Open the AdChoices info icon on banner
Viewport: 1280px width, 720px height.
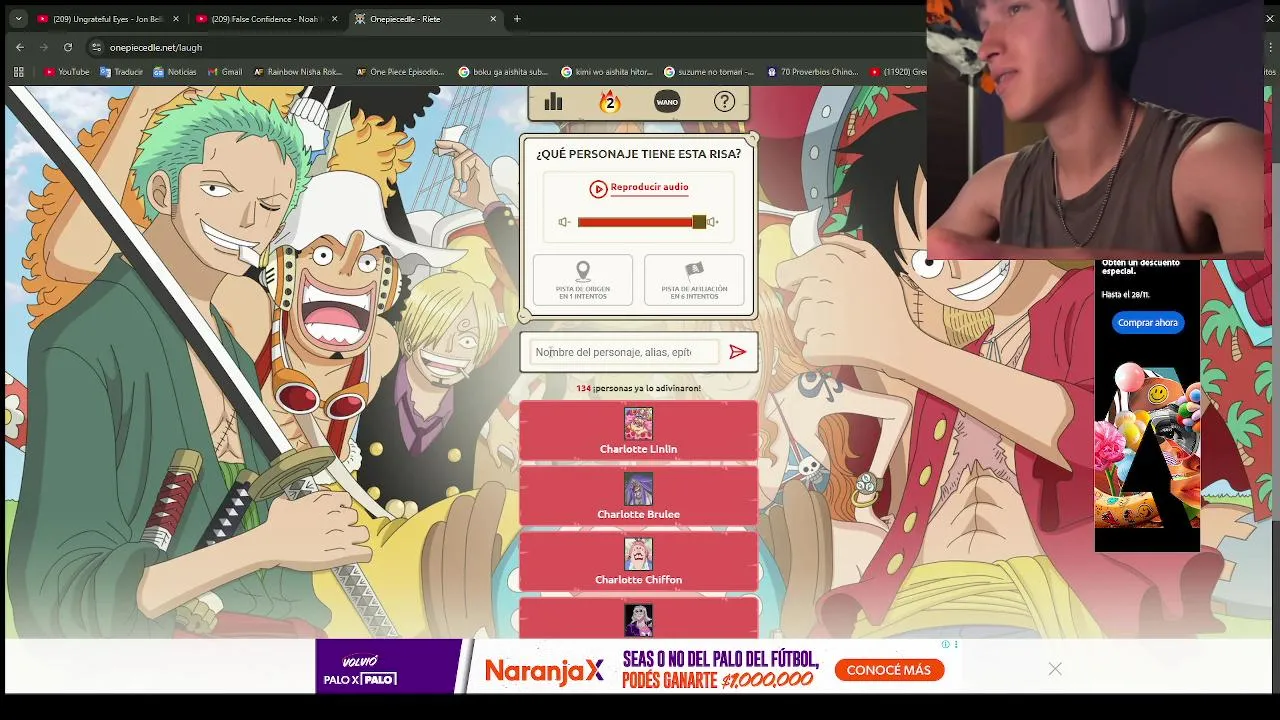[946, 645]
